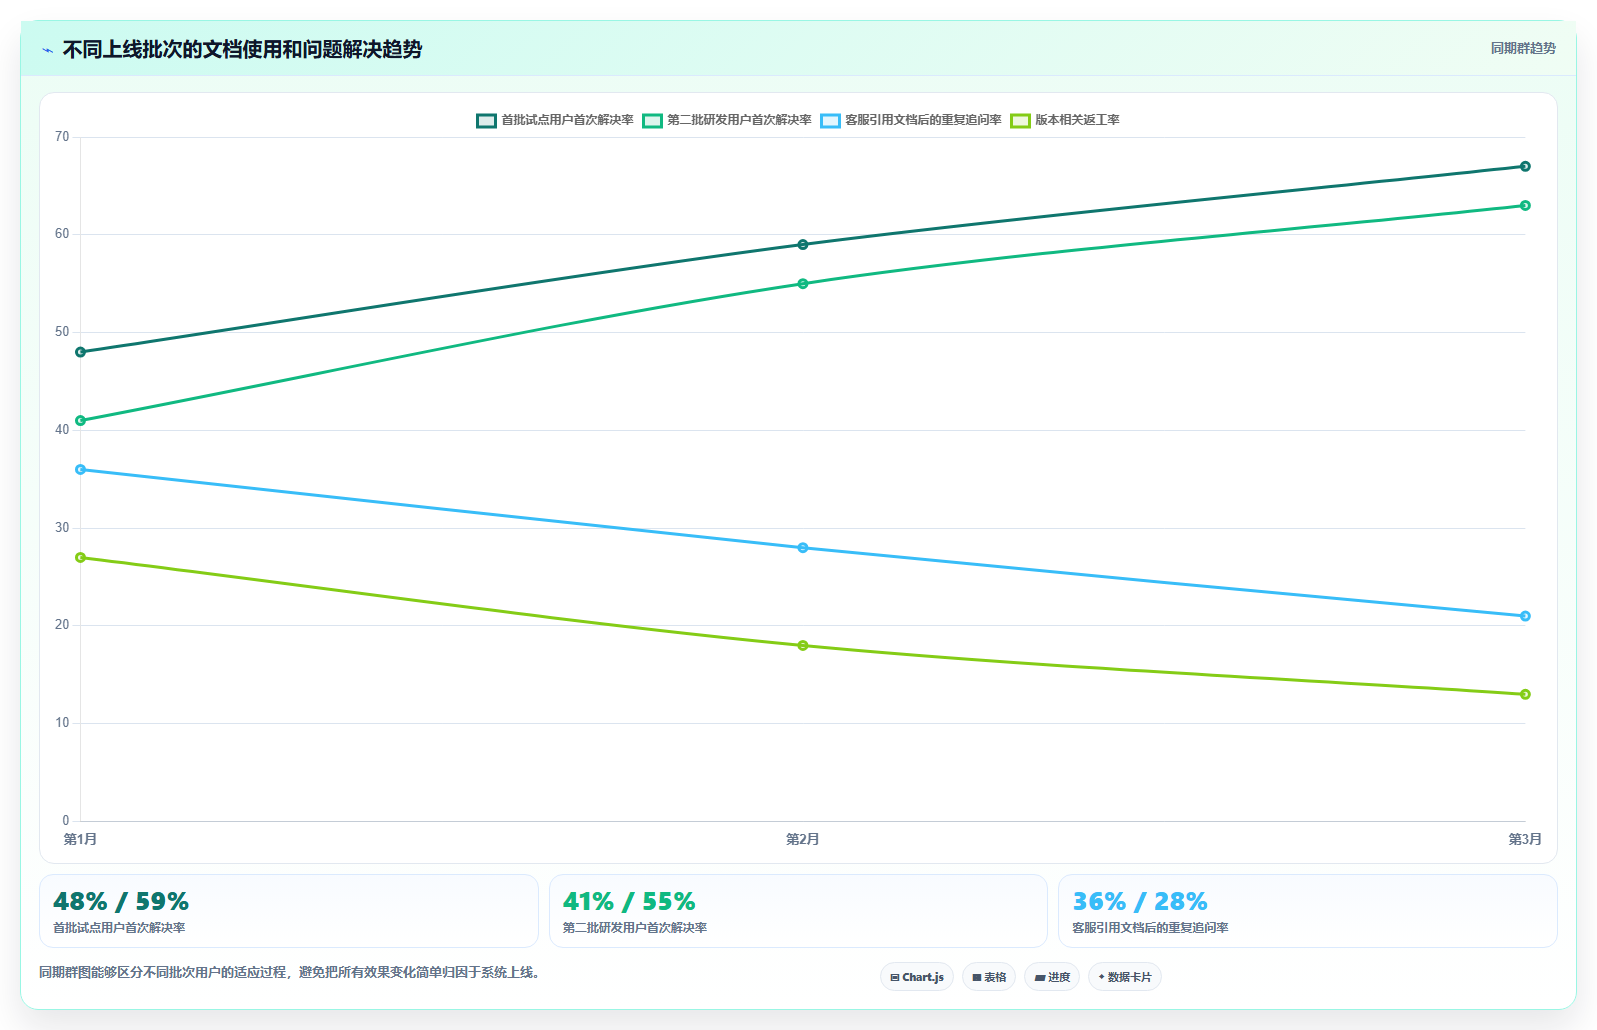
Task: Click the blue data point at 第3月
Action: point(1525,616)
